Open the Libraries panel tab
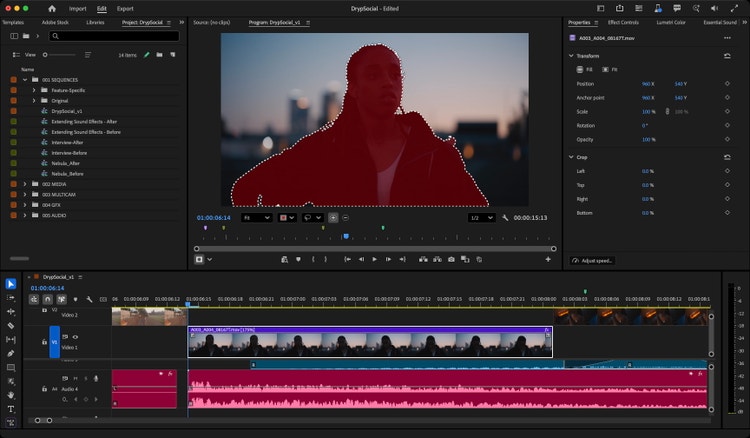Viewport: 750px width, 438px height. pos(95,22)
